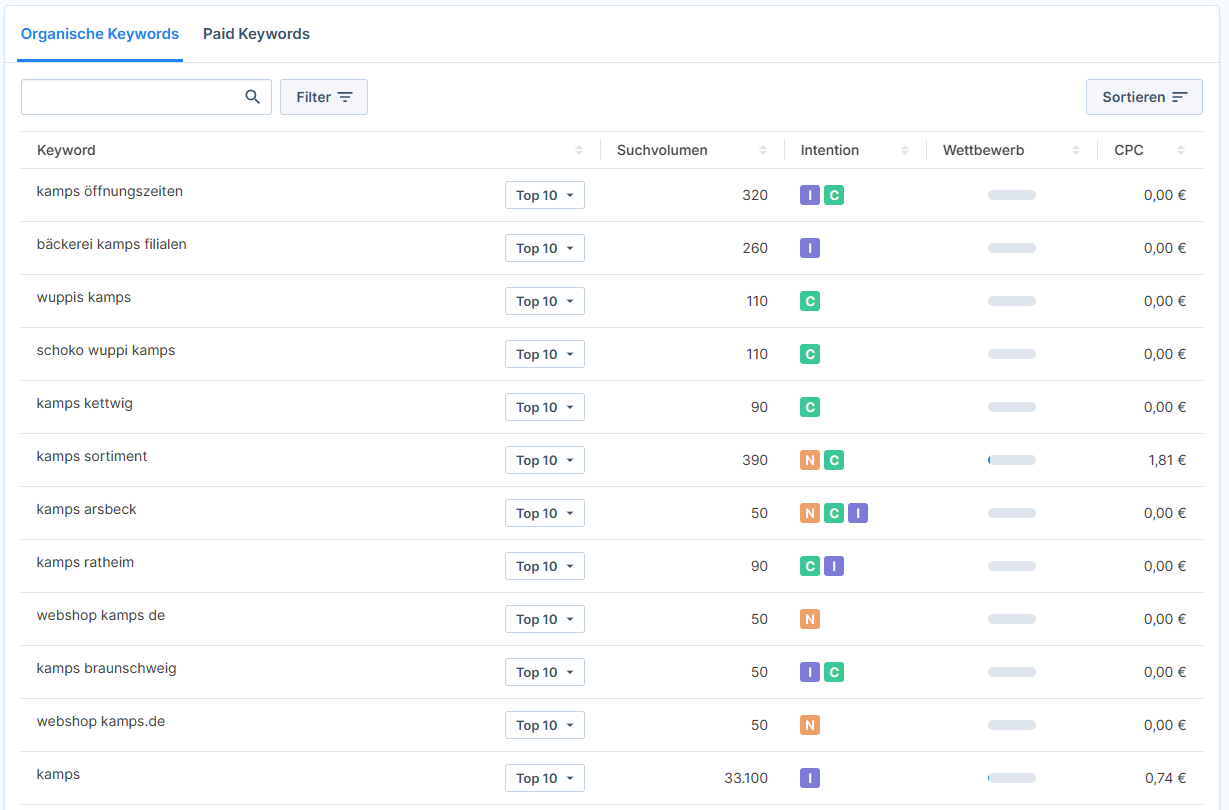This screenshot has width=1229, height=810.
Task: Sort by Wettbewerb column arrows
Action: (x=1076, y=150)
